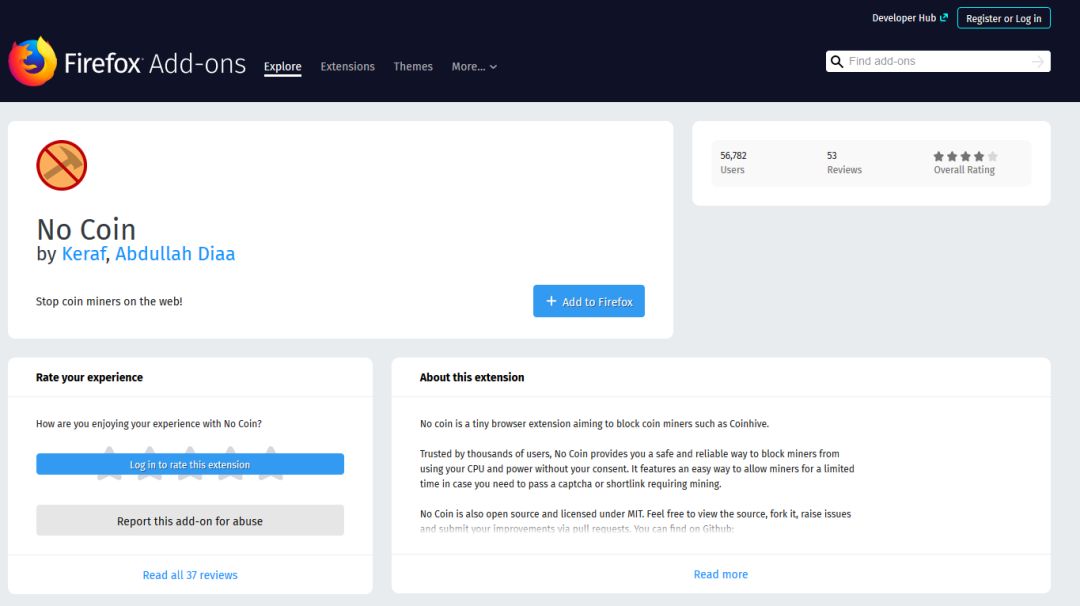Click Report this add-on for abuse
Image resolution: width=1080 pixels, height=606 pixels.
click(x=190, y=521)
